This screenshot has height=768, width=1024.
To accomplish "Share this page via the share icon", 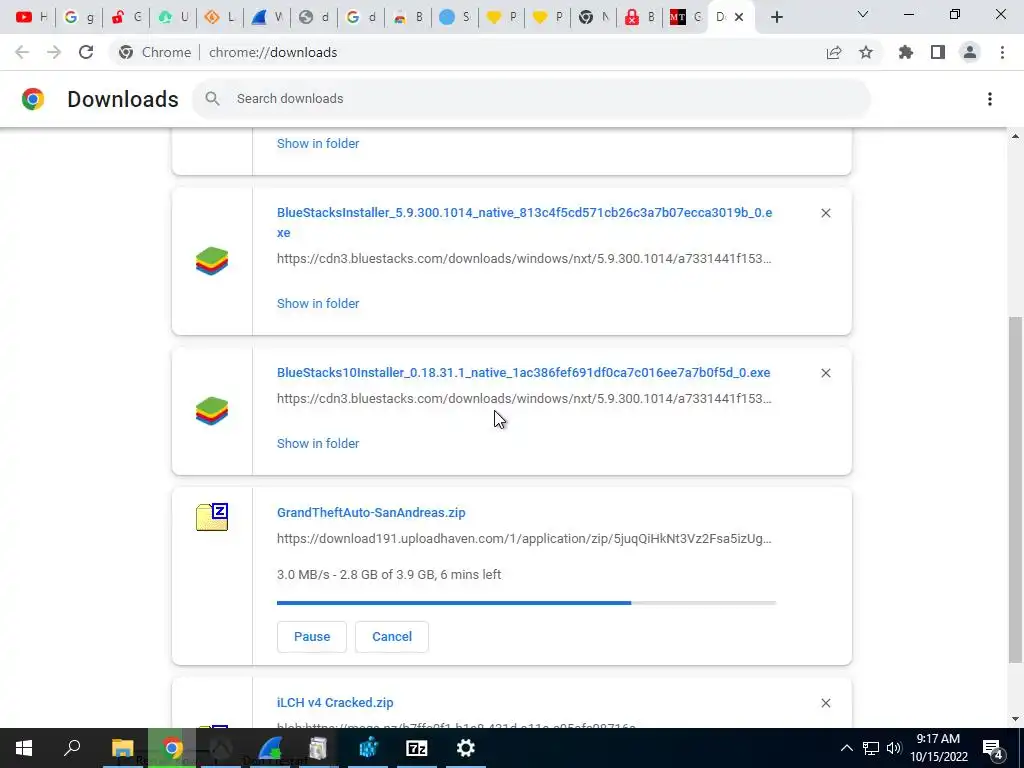I will (x=834, y=52).
